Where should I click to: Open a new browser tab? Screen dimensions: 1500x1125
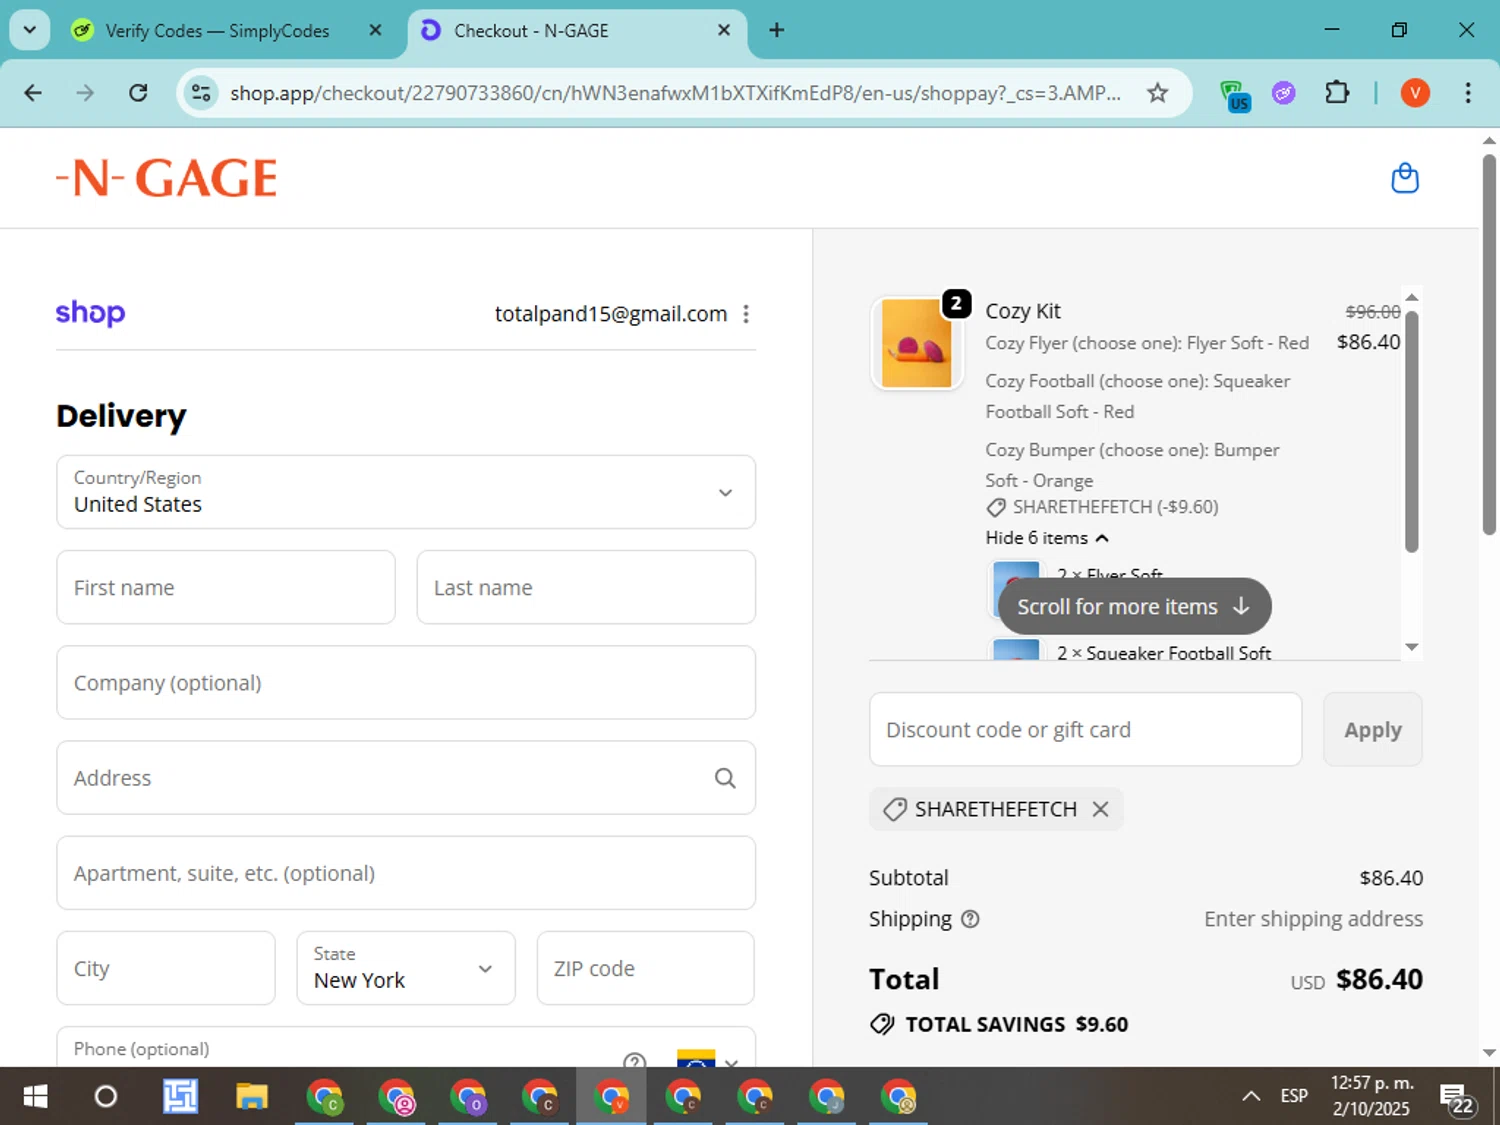click(x=776, y=30)
